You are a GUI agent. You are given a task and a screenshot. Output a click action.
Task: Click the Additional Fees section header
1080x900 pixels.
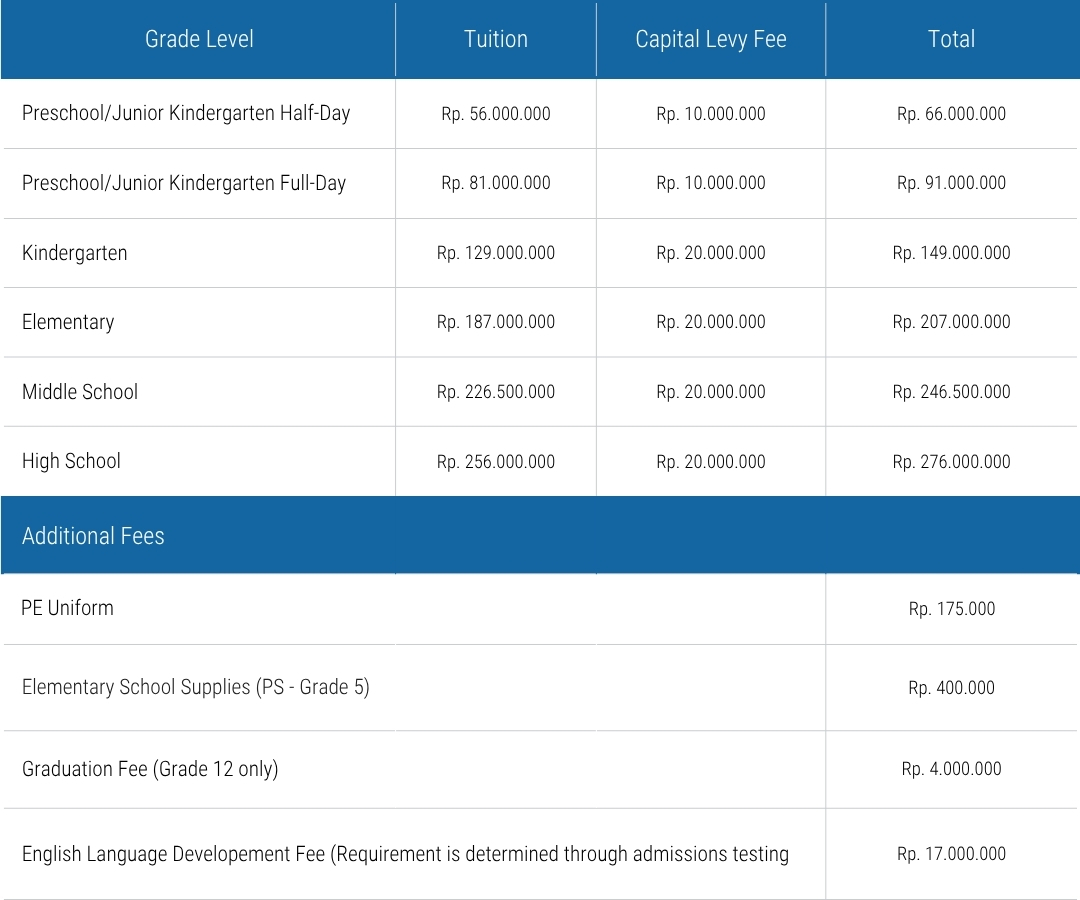tap(93, 536)
